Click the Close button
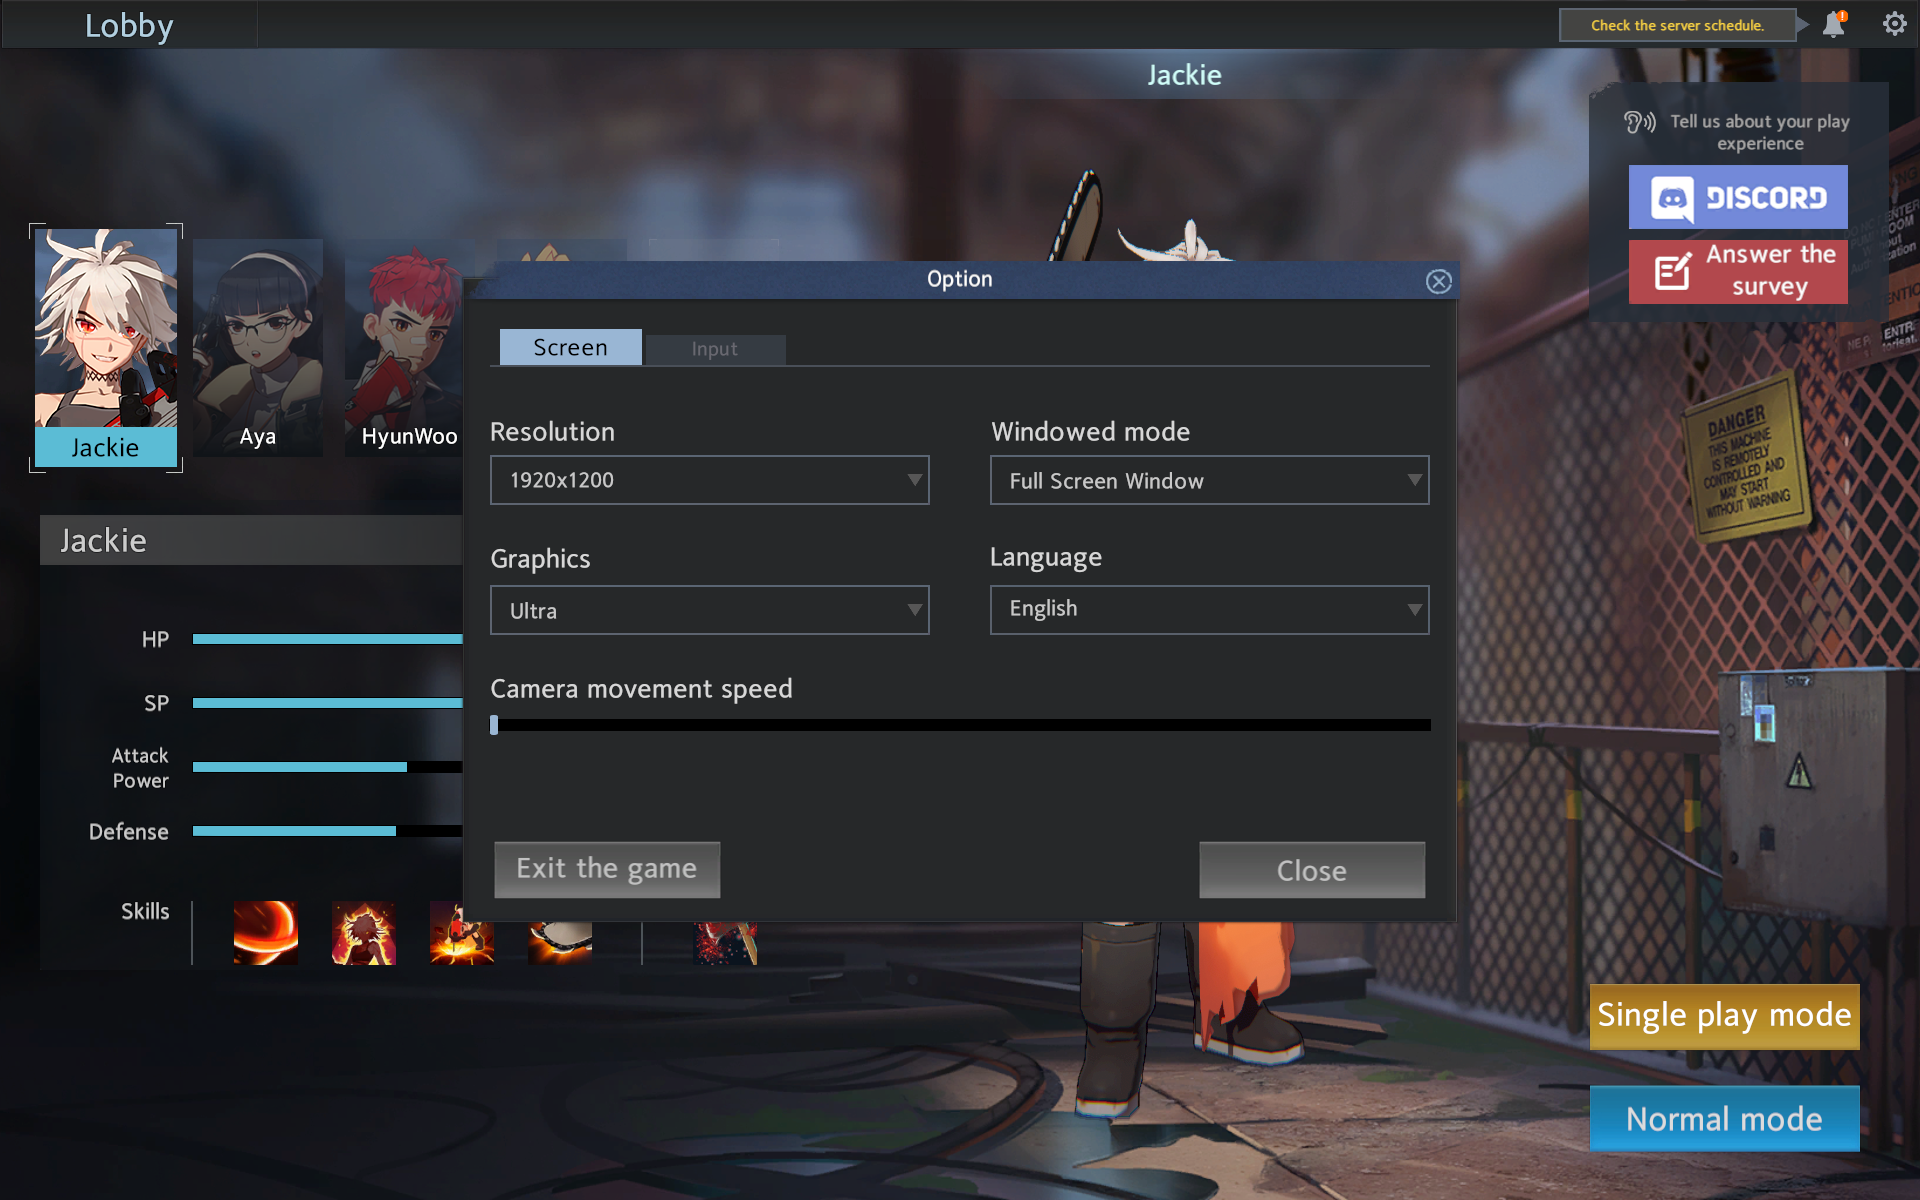 [x=1312, y=870]
